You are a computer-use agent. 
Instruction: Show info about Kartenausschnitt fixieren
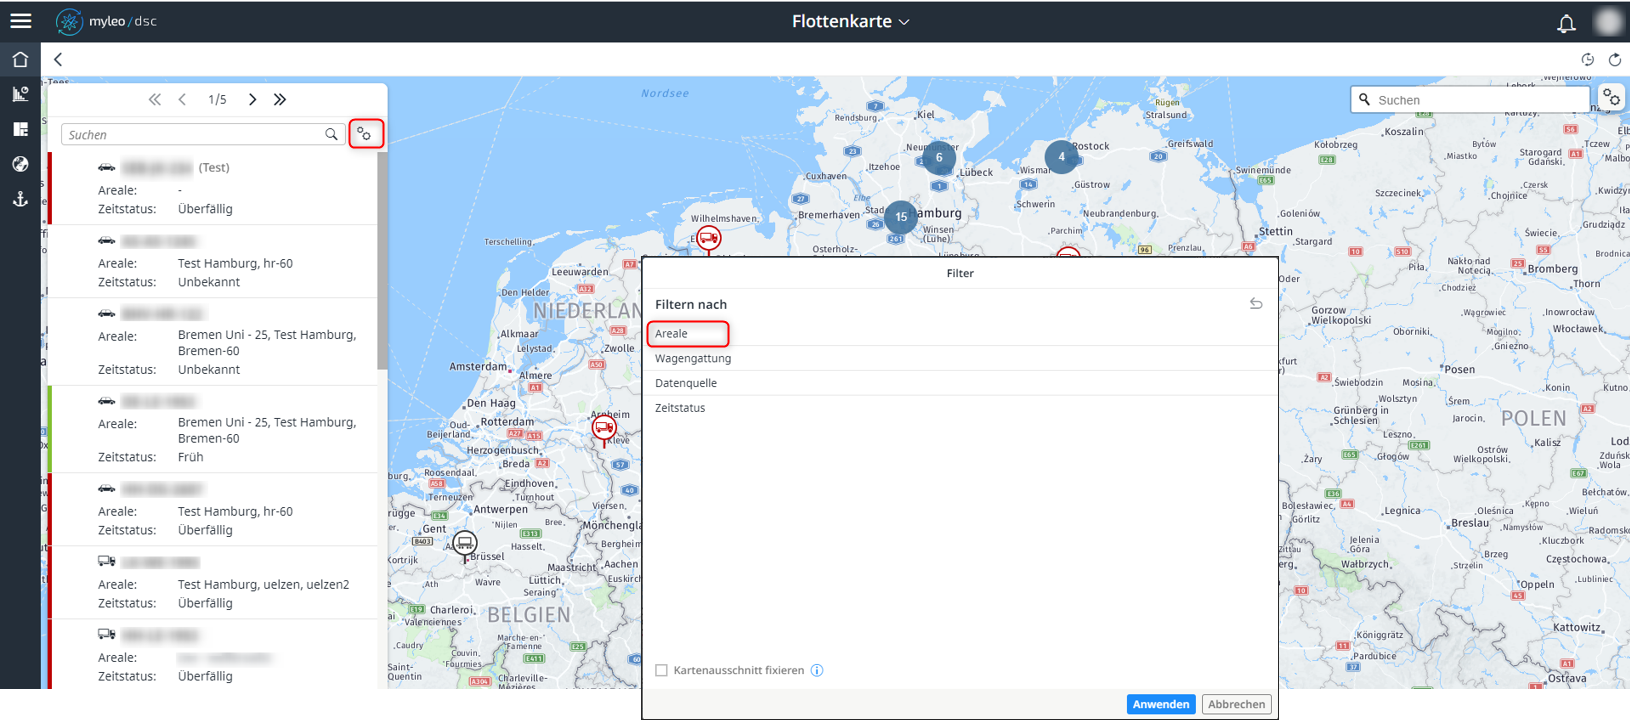[x=817, y=670]
